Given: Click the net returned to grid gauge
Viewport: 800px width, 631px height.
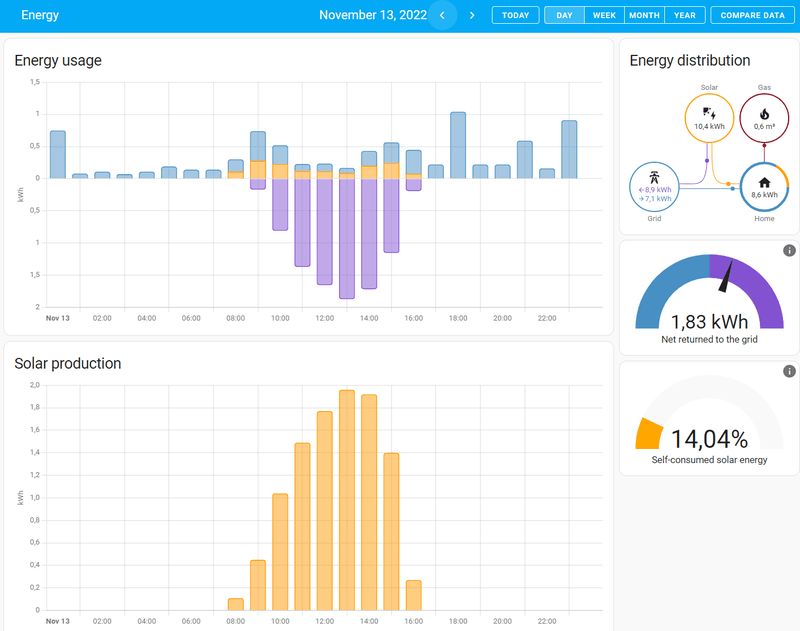Looking at the screenshot, I should click(709, 295).
